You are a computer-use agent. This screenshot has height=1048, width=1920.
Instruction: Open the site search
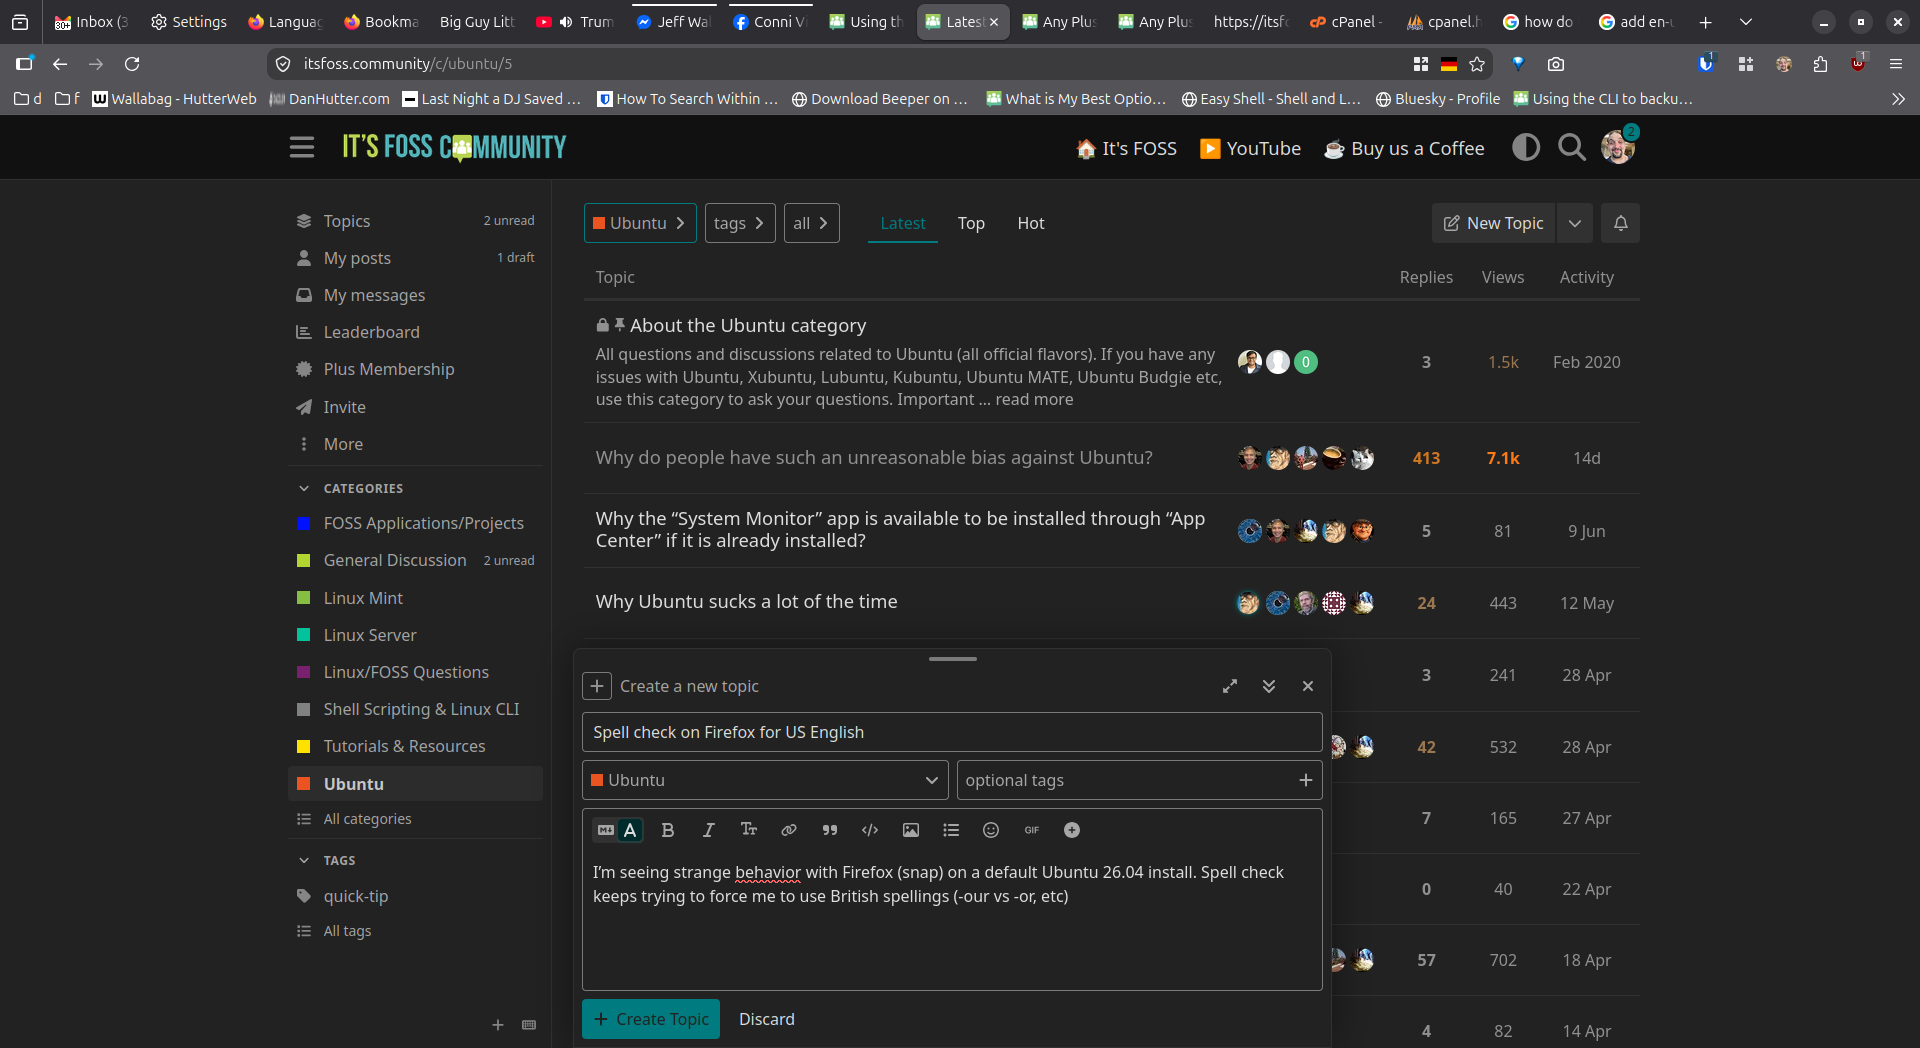[1572, 148]
